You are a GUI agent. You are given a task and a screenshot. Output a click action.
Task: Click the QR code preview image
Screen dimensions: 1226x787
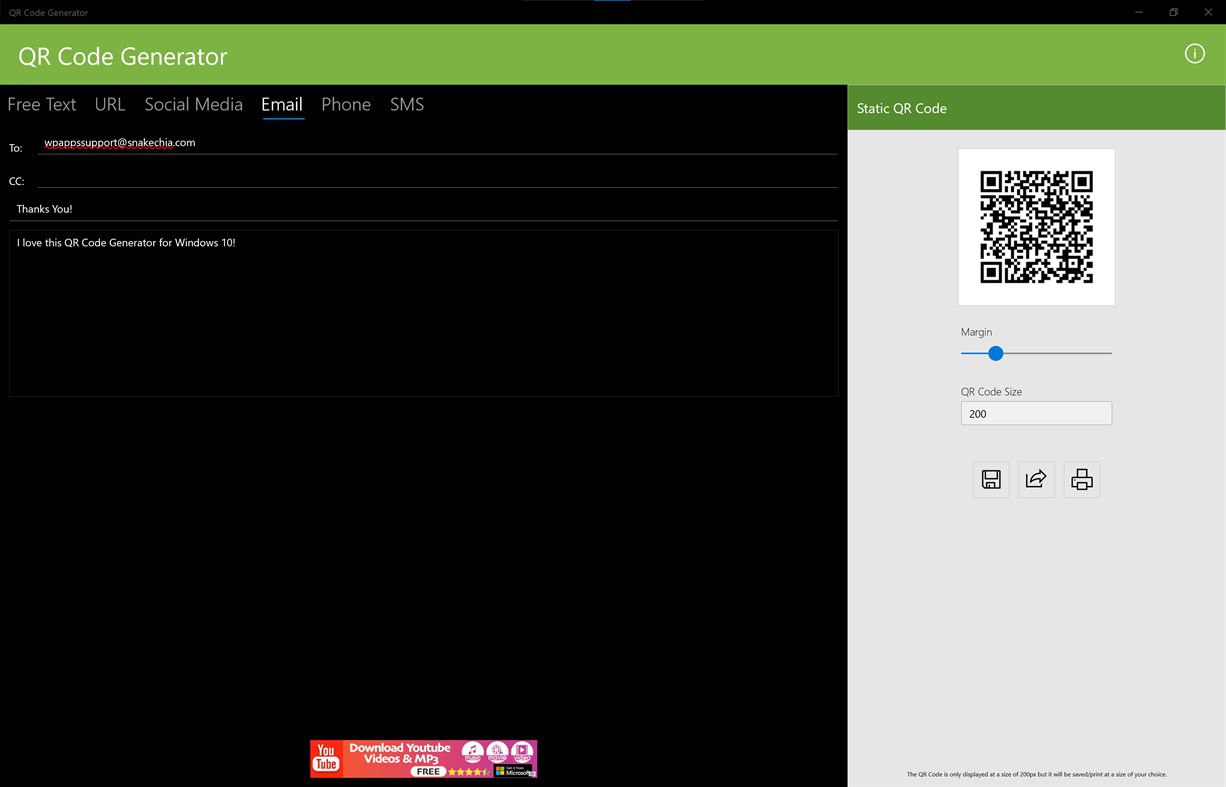(1036, 226)
